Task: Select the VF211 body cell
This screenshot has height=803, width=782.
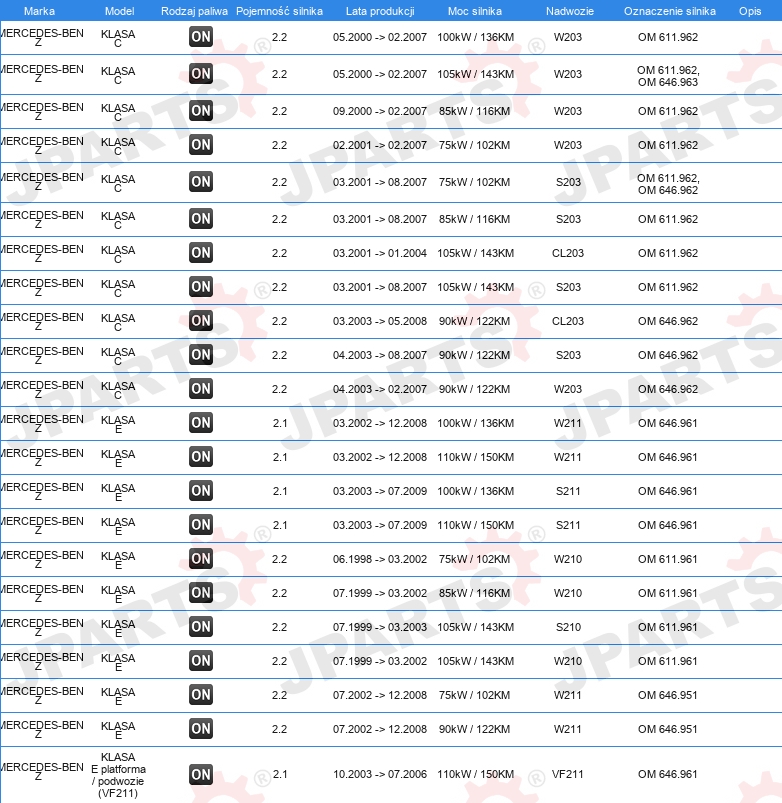Action: coord(568,774)
